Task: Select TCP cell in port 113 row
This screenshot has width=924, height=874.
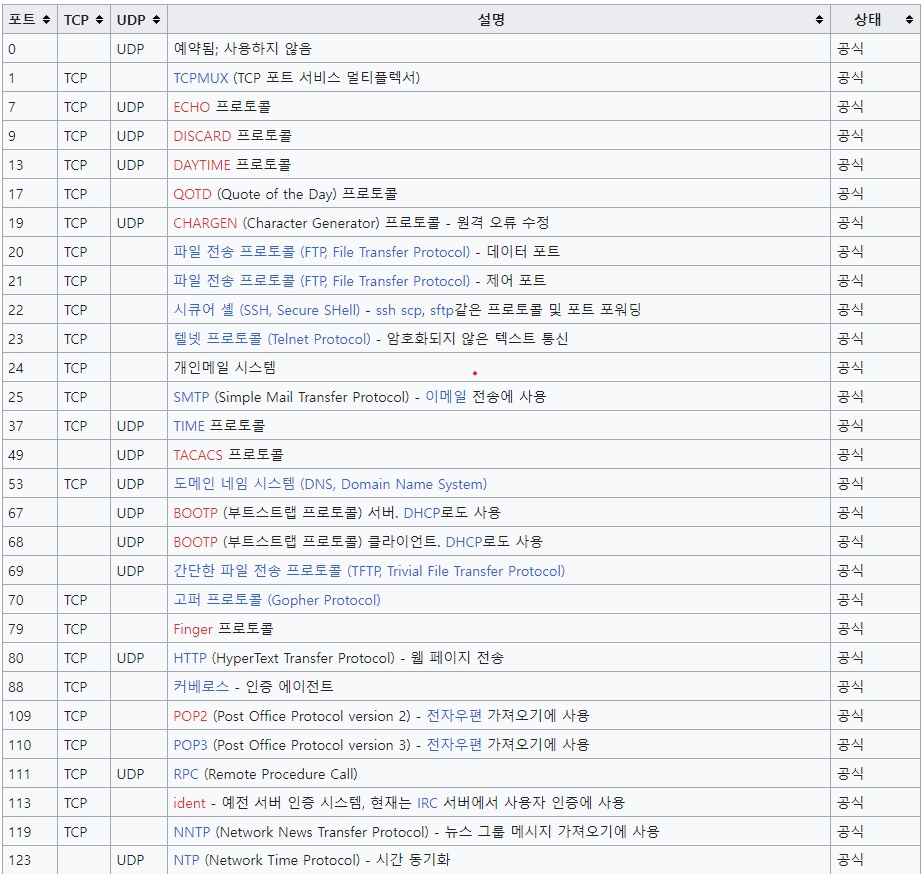Action: [84, 803]
